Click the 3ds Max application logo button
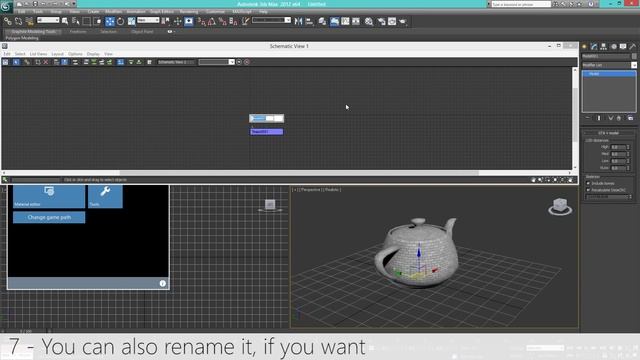Image resolution: width=640 pixels, height=360 pixels. point(6,7)
